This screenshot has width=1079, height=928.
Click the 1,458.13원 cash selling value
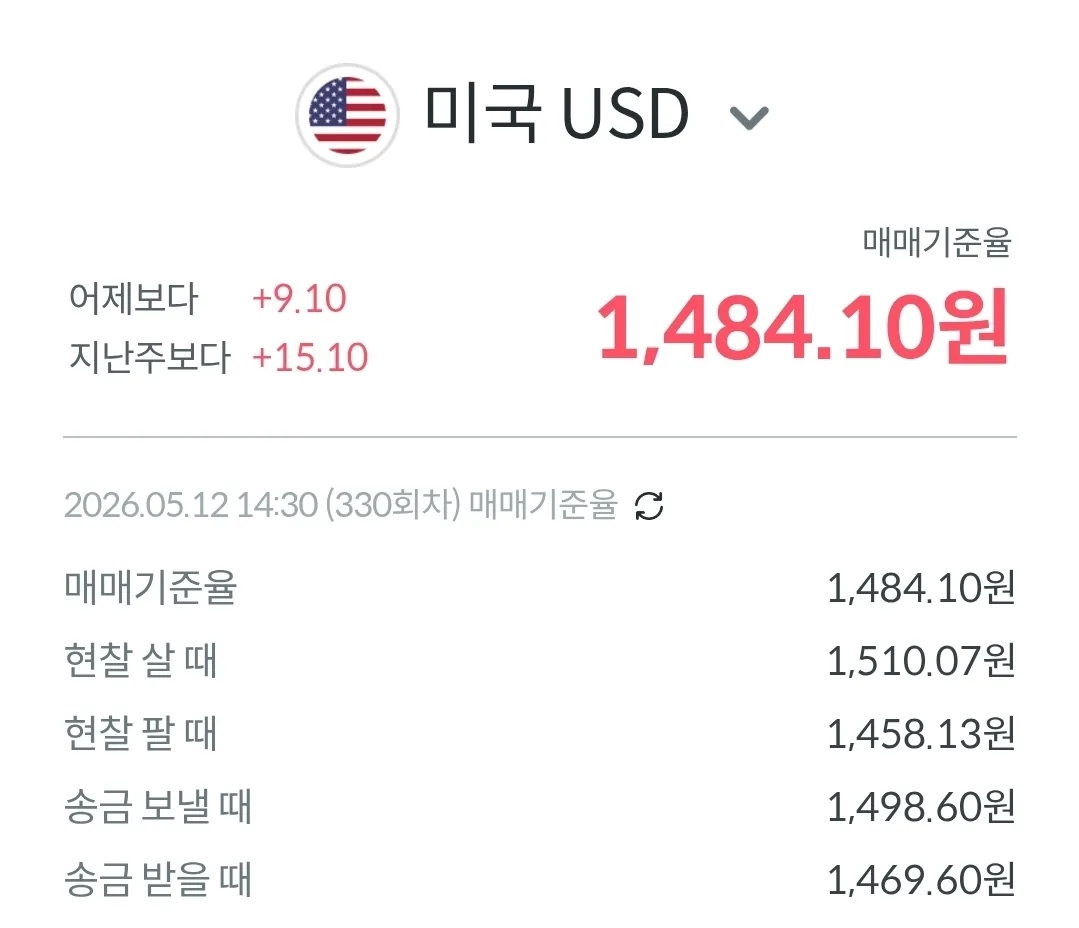(x=921, y=734)
